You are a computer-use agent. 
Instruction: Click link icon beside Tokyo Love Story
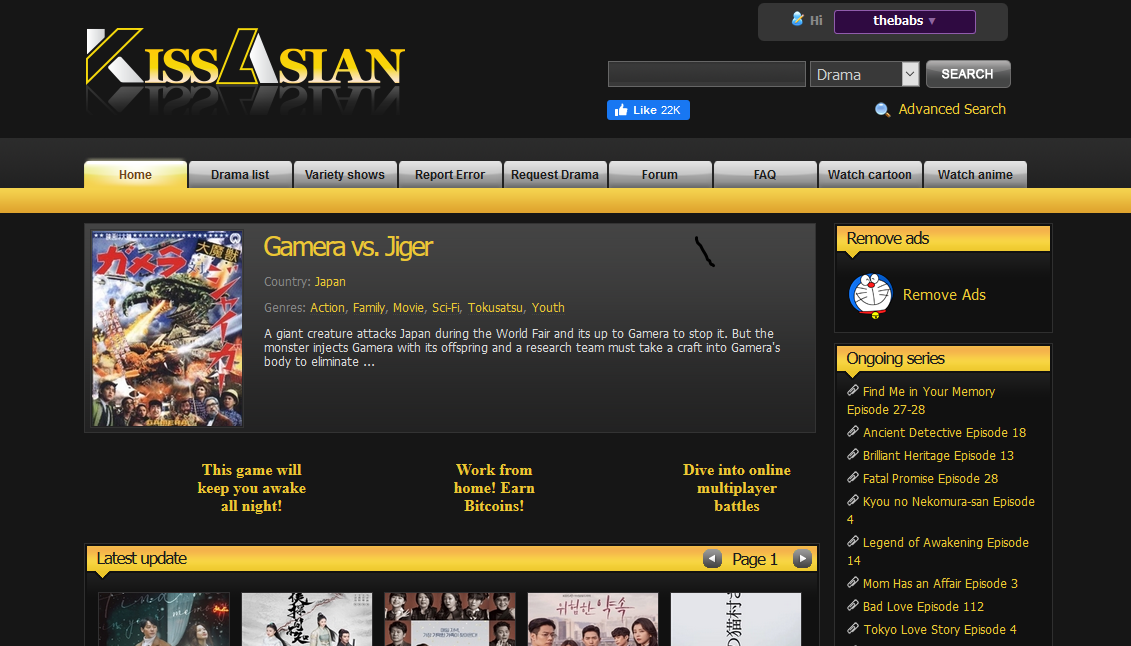tap(853, 629)
